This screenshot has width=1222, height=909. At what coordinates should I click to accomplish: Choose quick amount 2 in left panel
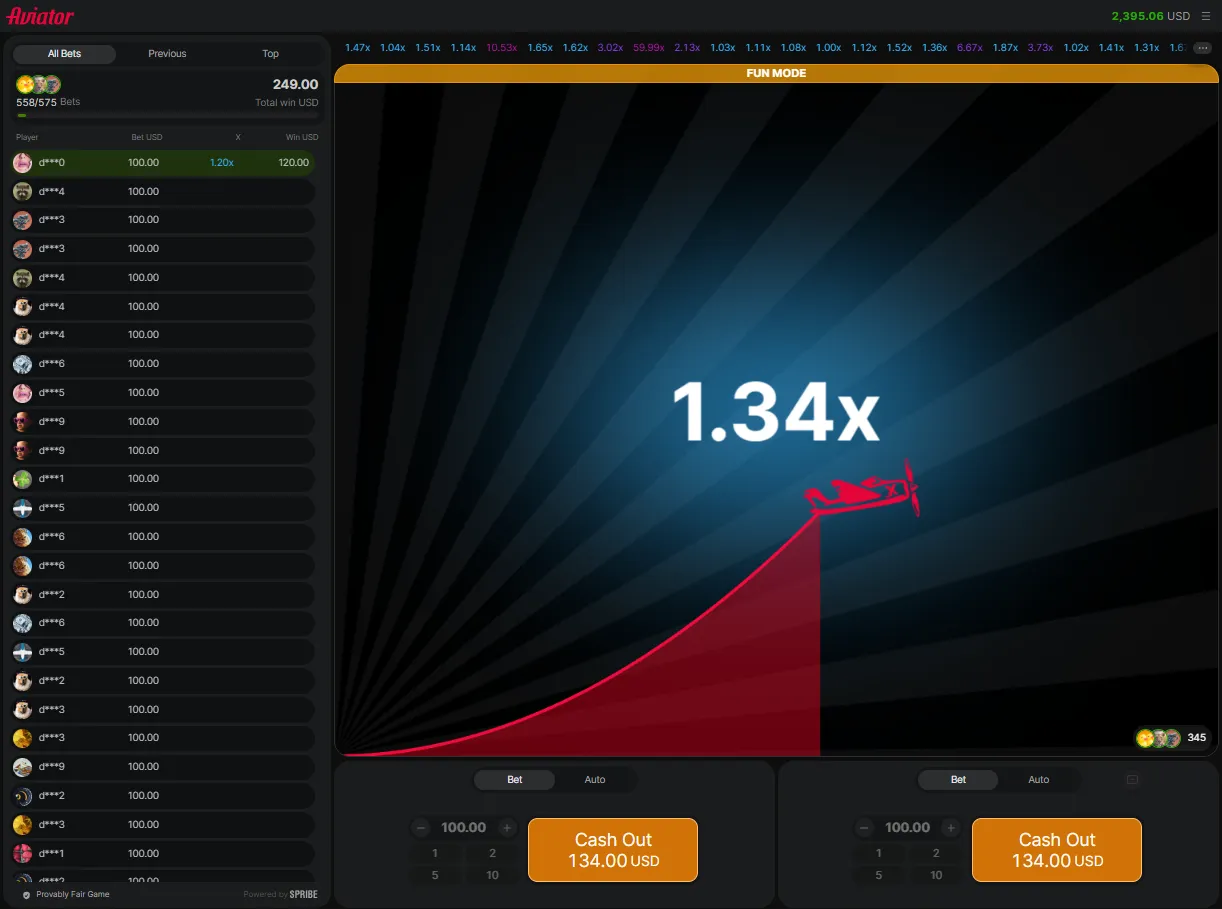coord(492,853)
